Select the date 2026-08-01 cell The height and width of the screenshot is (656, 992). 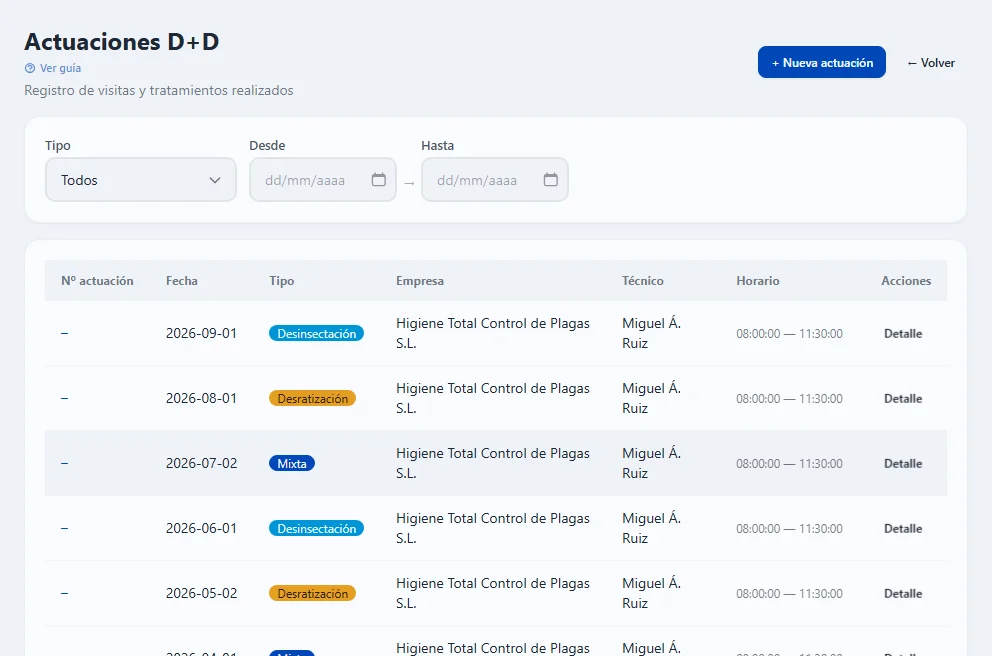tap(201, 399)
